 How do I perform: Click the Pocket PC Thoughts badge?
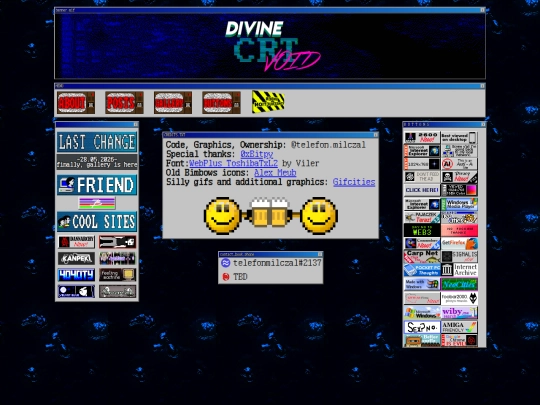422,270
